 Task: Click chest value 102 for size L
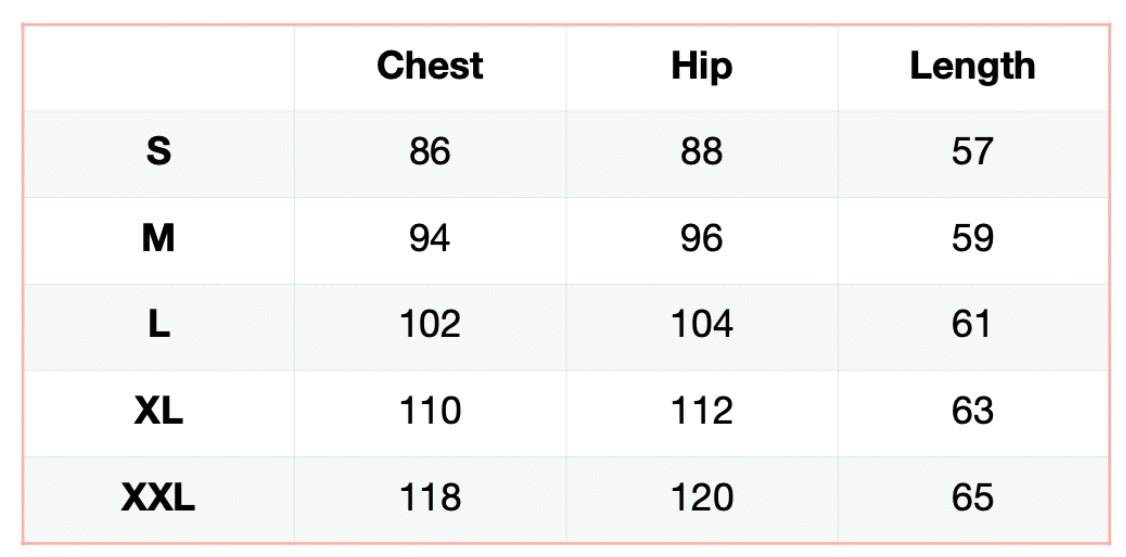coord(430,325)
